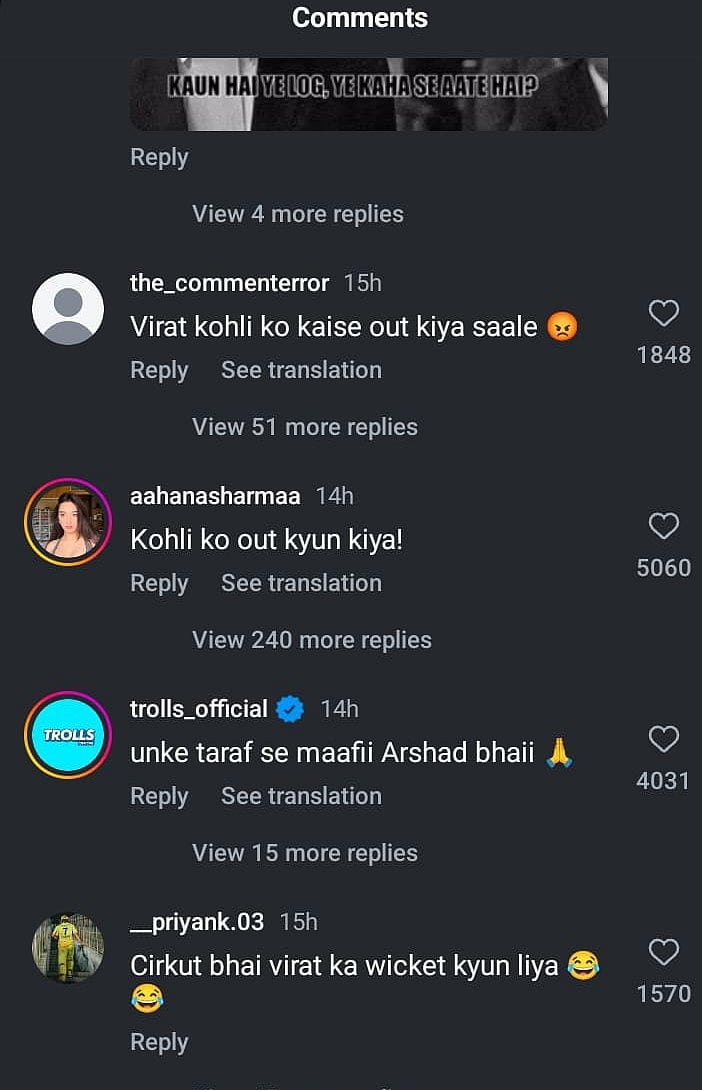The height and width of the screenshot is (1090, 702).
Task: Reply to the_commenterror's comment
Action: [x=159, y=370]
